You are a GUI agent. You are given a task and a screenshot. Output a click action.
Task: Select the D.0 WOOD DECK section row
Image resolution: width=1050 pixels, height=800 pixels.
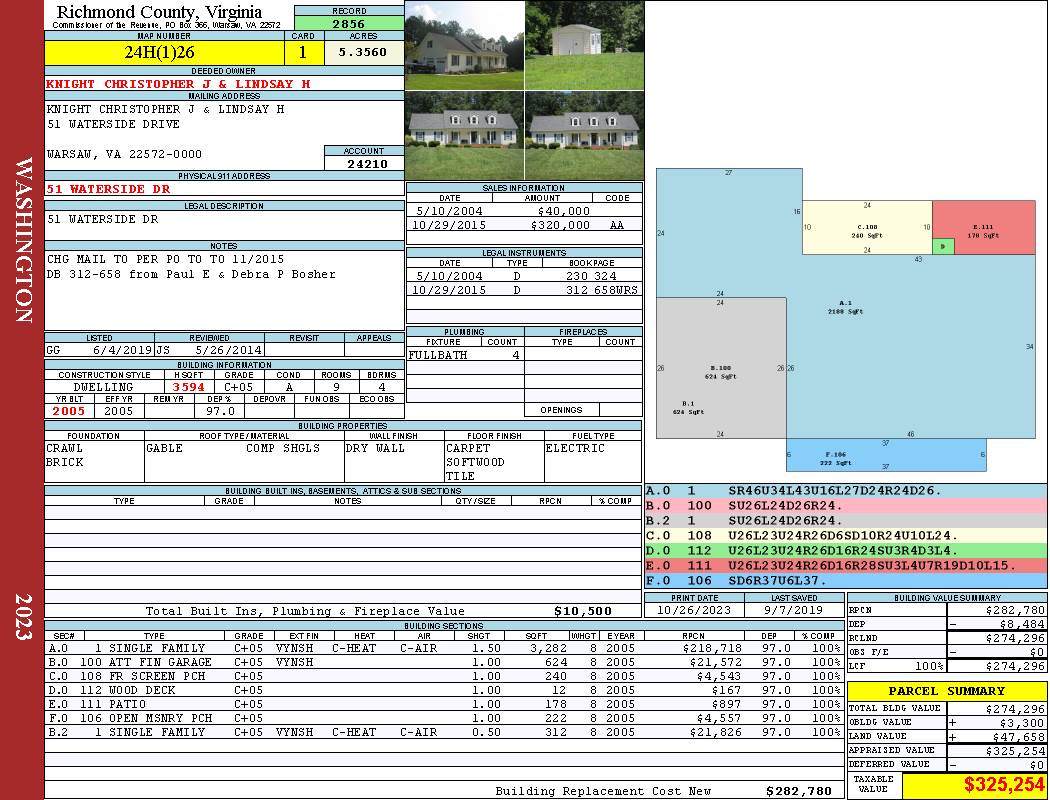(x=444, y=690)
